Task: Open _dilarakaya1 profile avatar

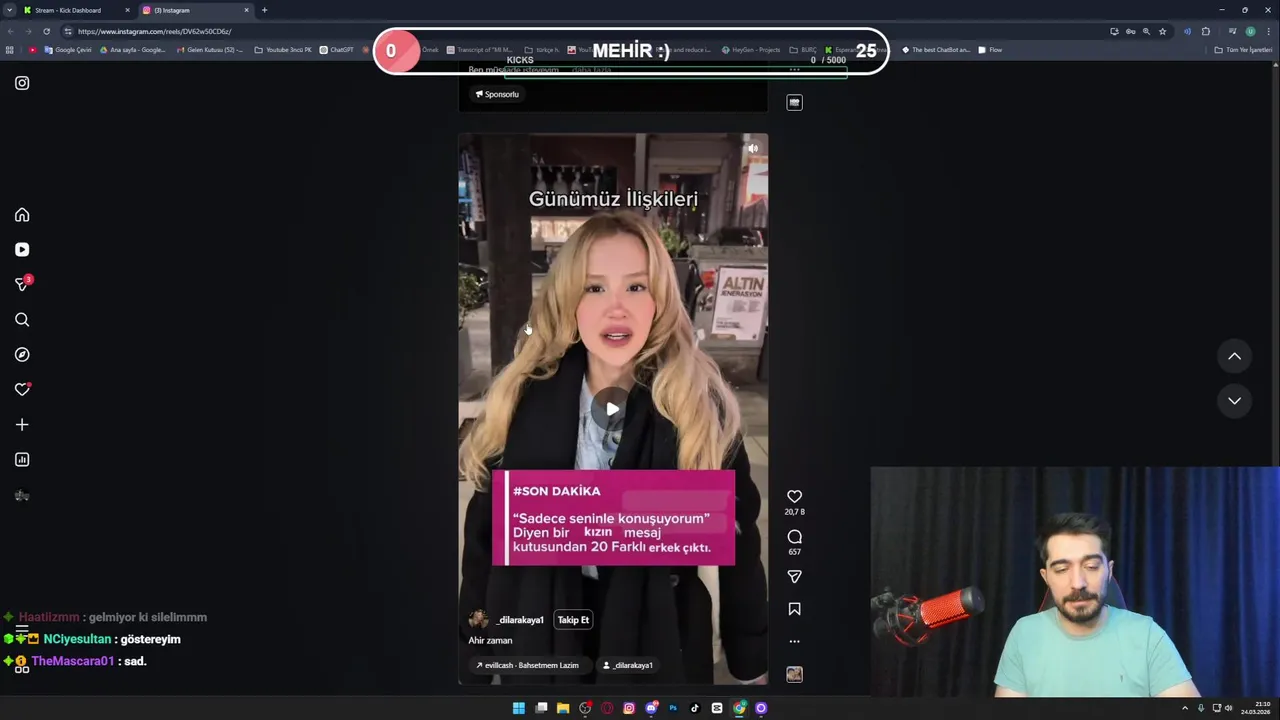Action: pos(478,620)
